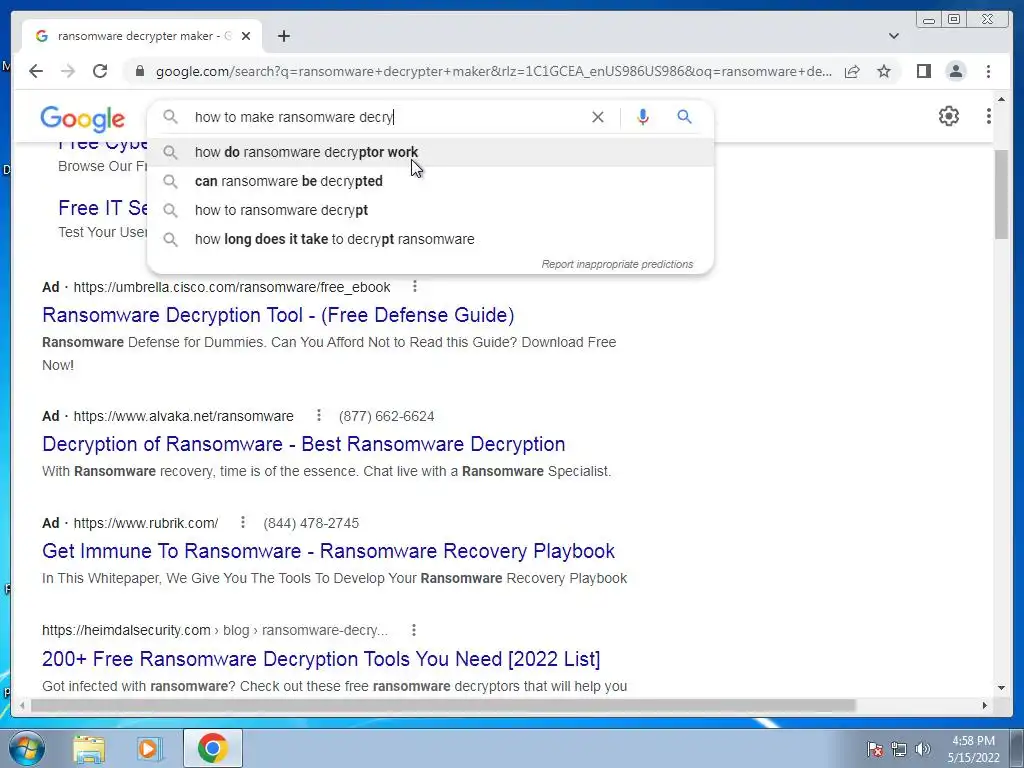
Task: Open the network tray icon
Action: [x=899, y=749]
